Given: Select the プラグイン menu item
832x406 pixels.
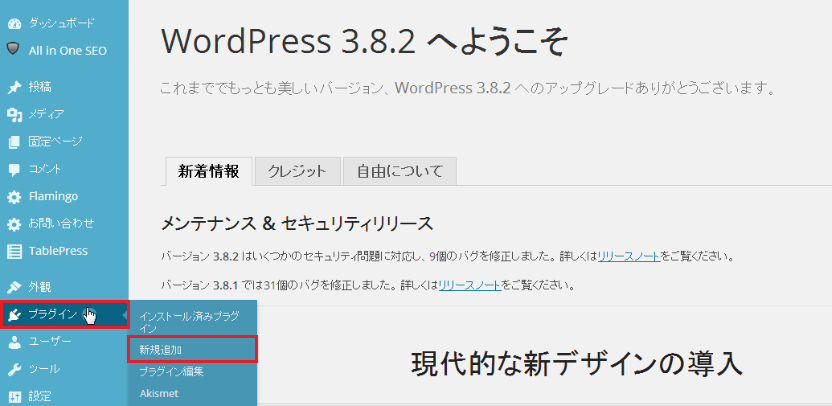Looking at the screenshot, I should pyautogui.click(x=64, y=315).
